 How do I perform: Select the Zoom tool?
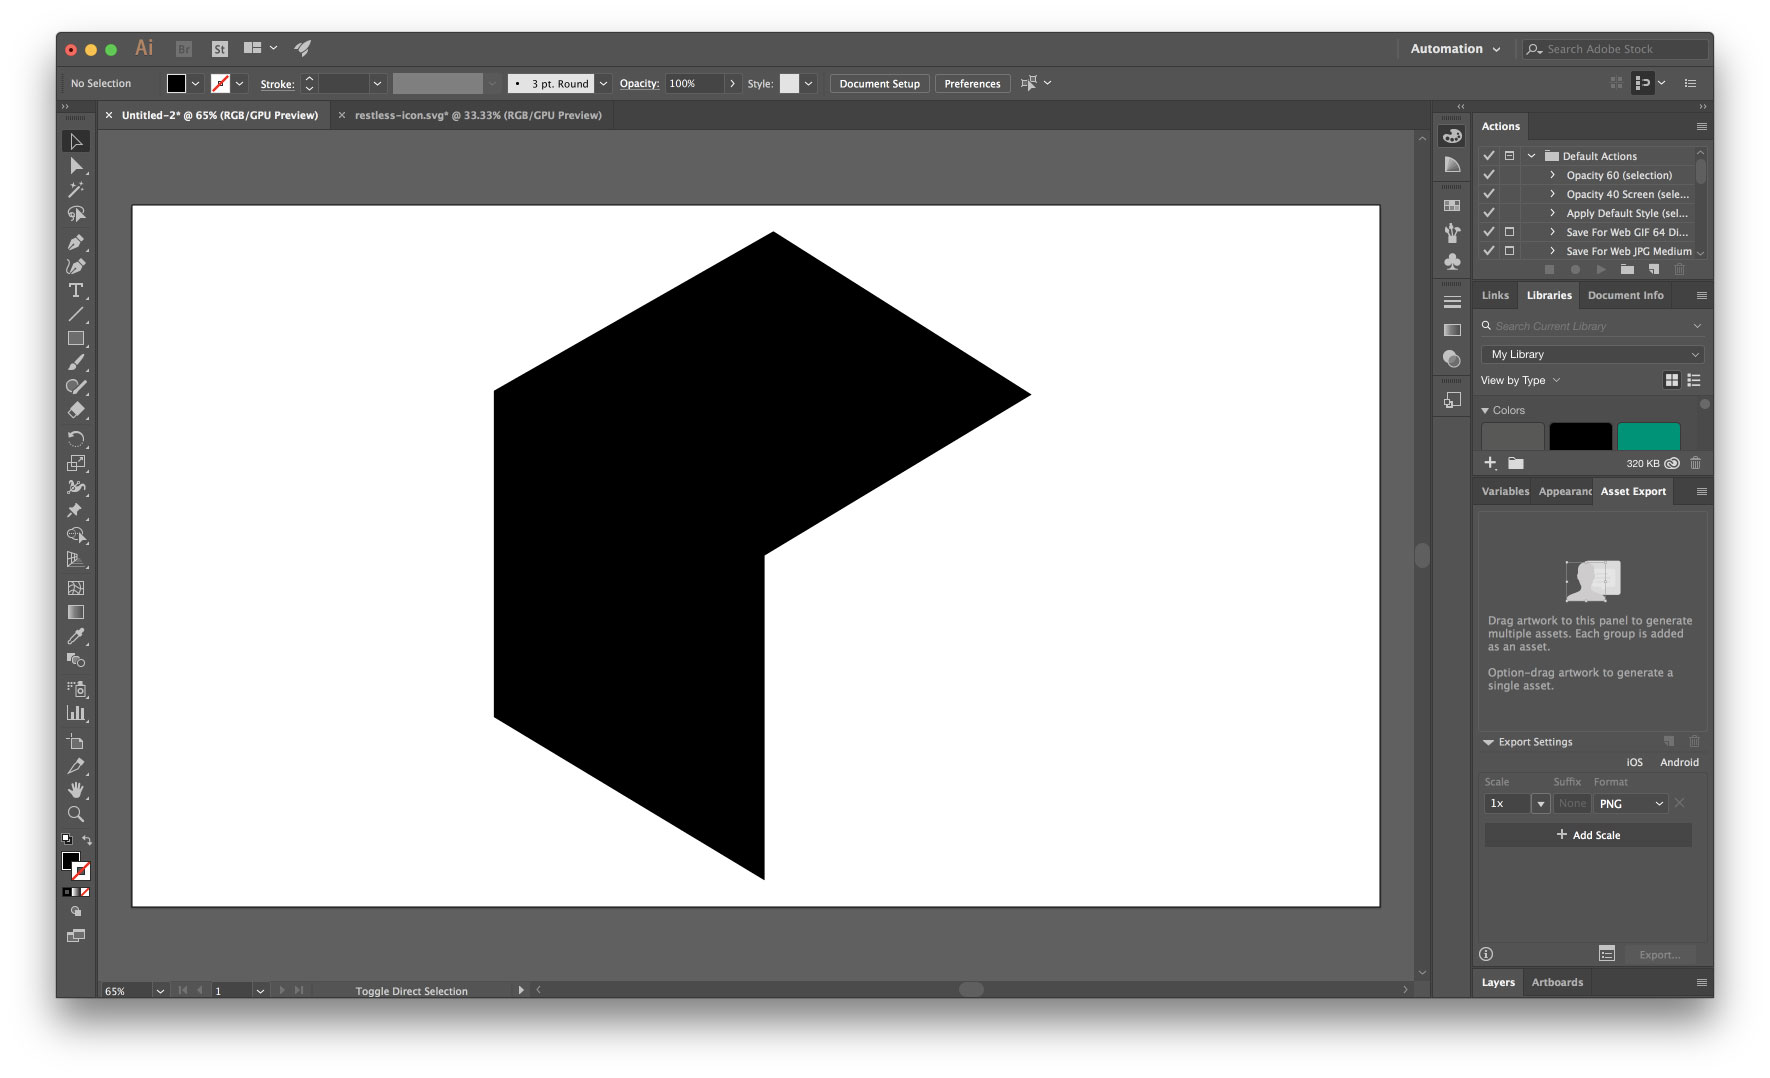76,814
